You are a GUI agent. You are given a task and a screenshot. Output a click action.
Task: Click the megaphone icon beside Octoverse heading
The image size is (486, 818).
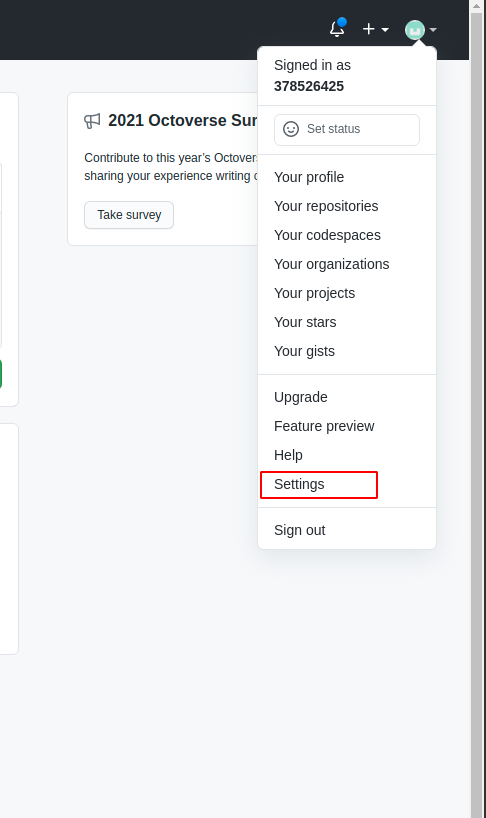click(x=92, y=121)
